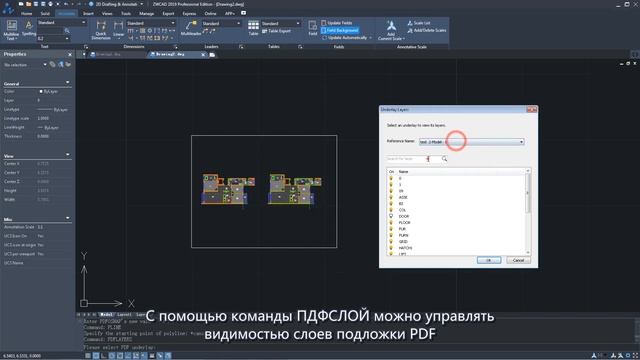Open the Multiline Text tool
Screen dimensions: 640x360
coord(11,30)
